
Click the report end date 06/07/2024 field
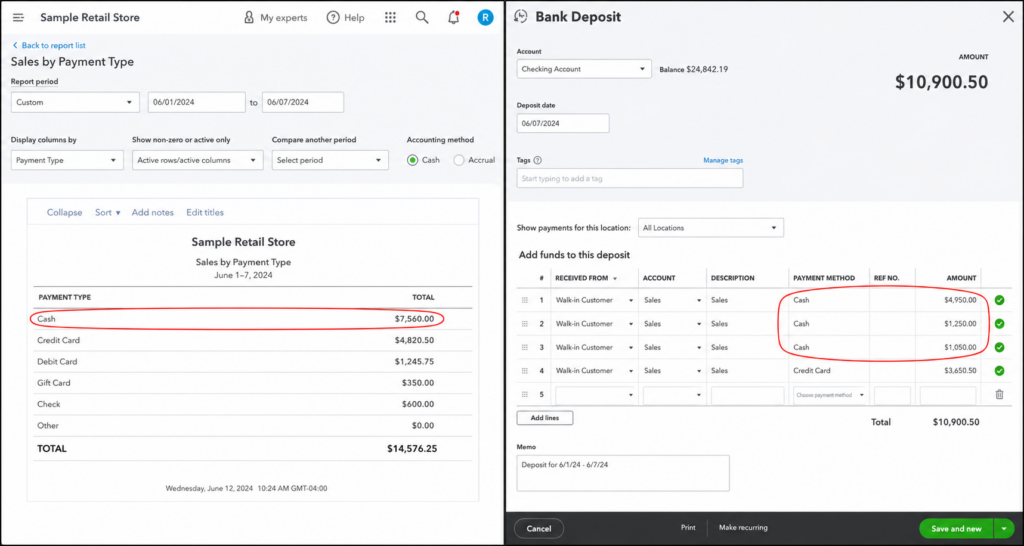pos(303,103)
